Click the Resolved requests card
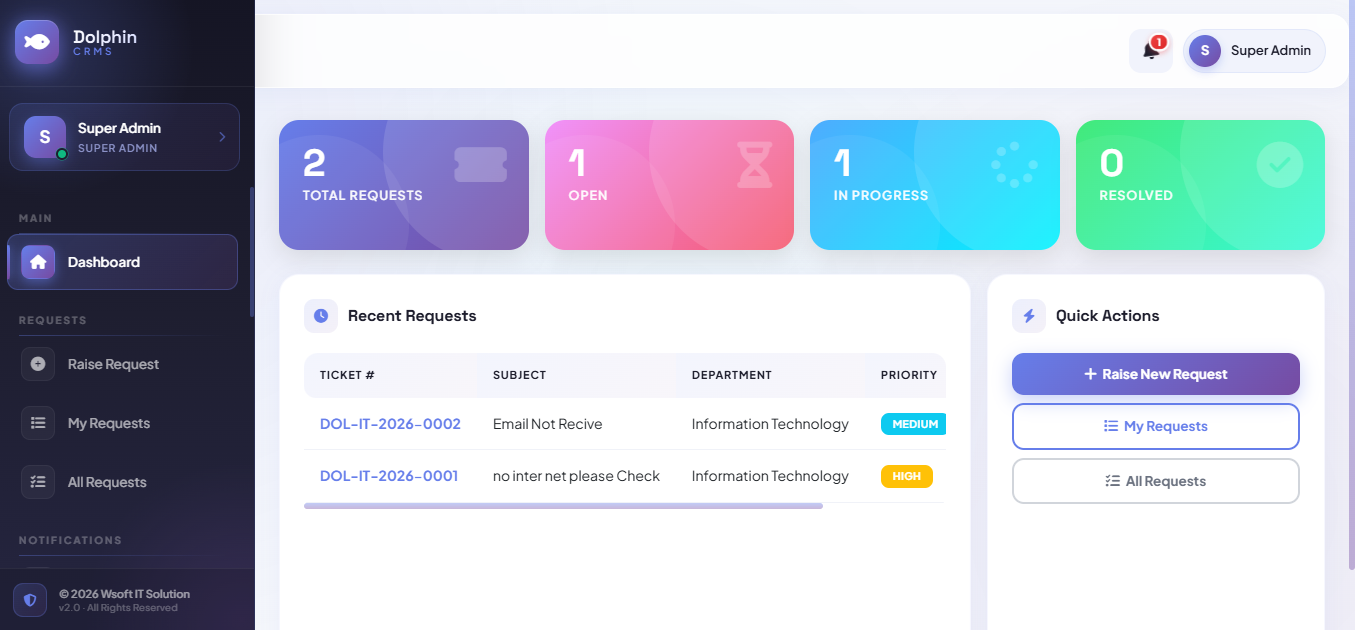The width and height of the screenshot is (1355, 630). [x=1200, y=185]
